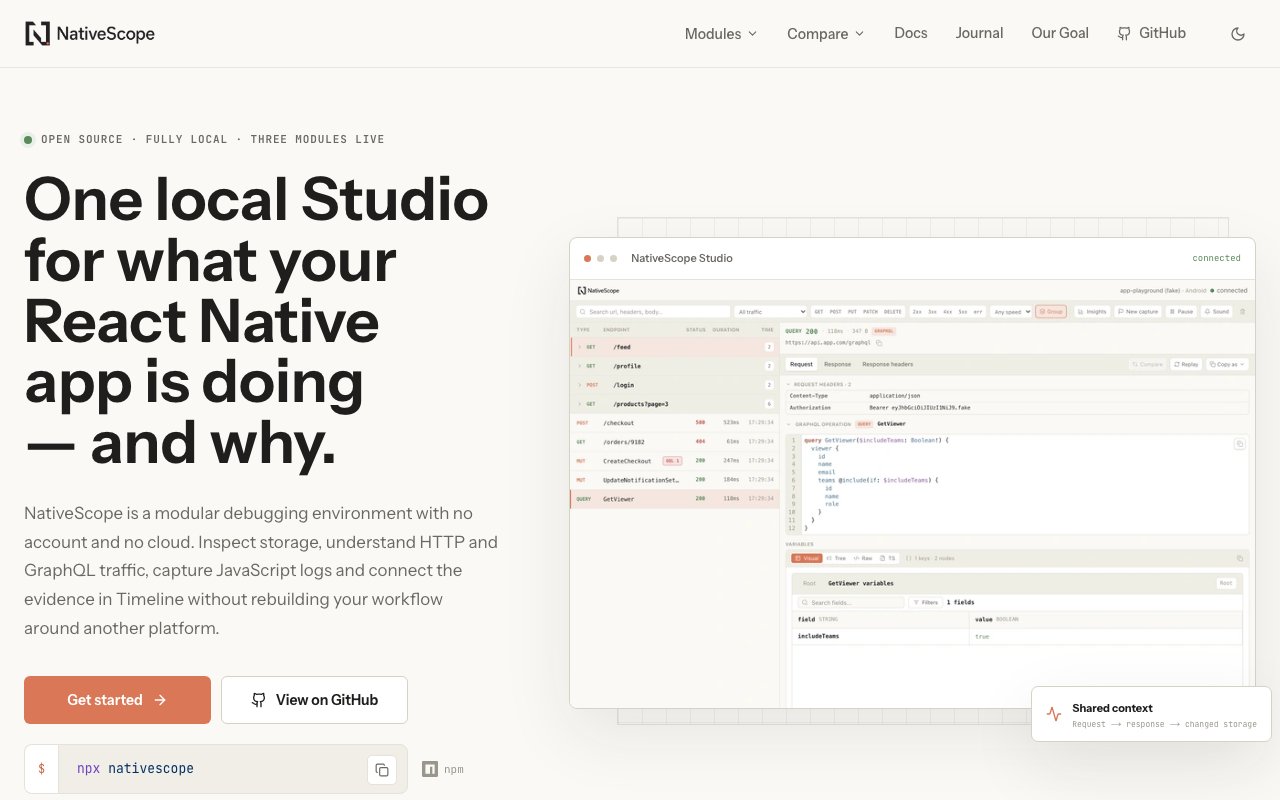Screen dimensions: 1280x800
Task: Click the trash icon in Studio toolbar
Action: pos(1243,312)
